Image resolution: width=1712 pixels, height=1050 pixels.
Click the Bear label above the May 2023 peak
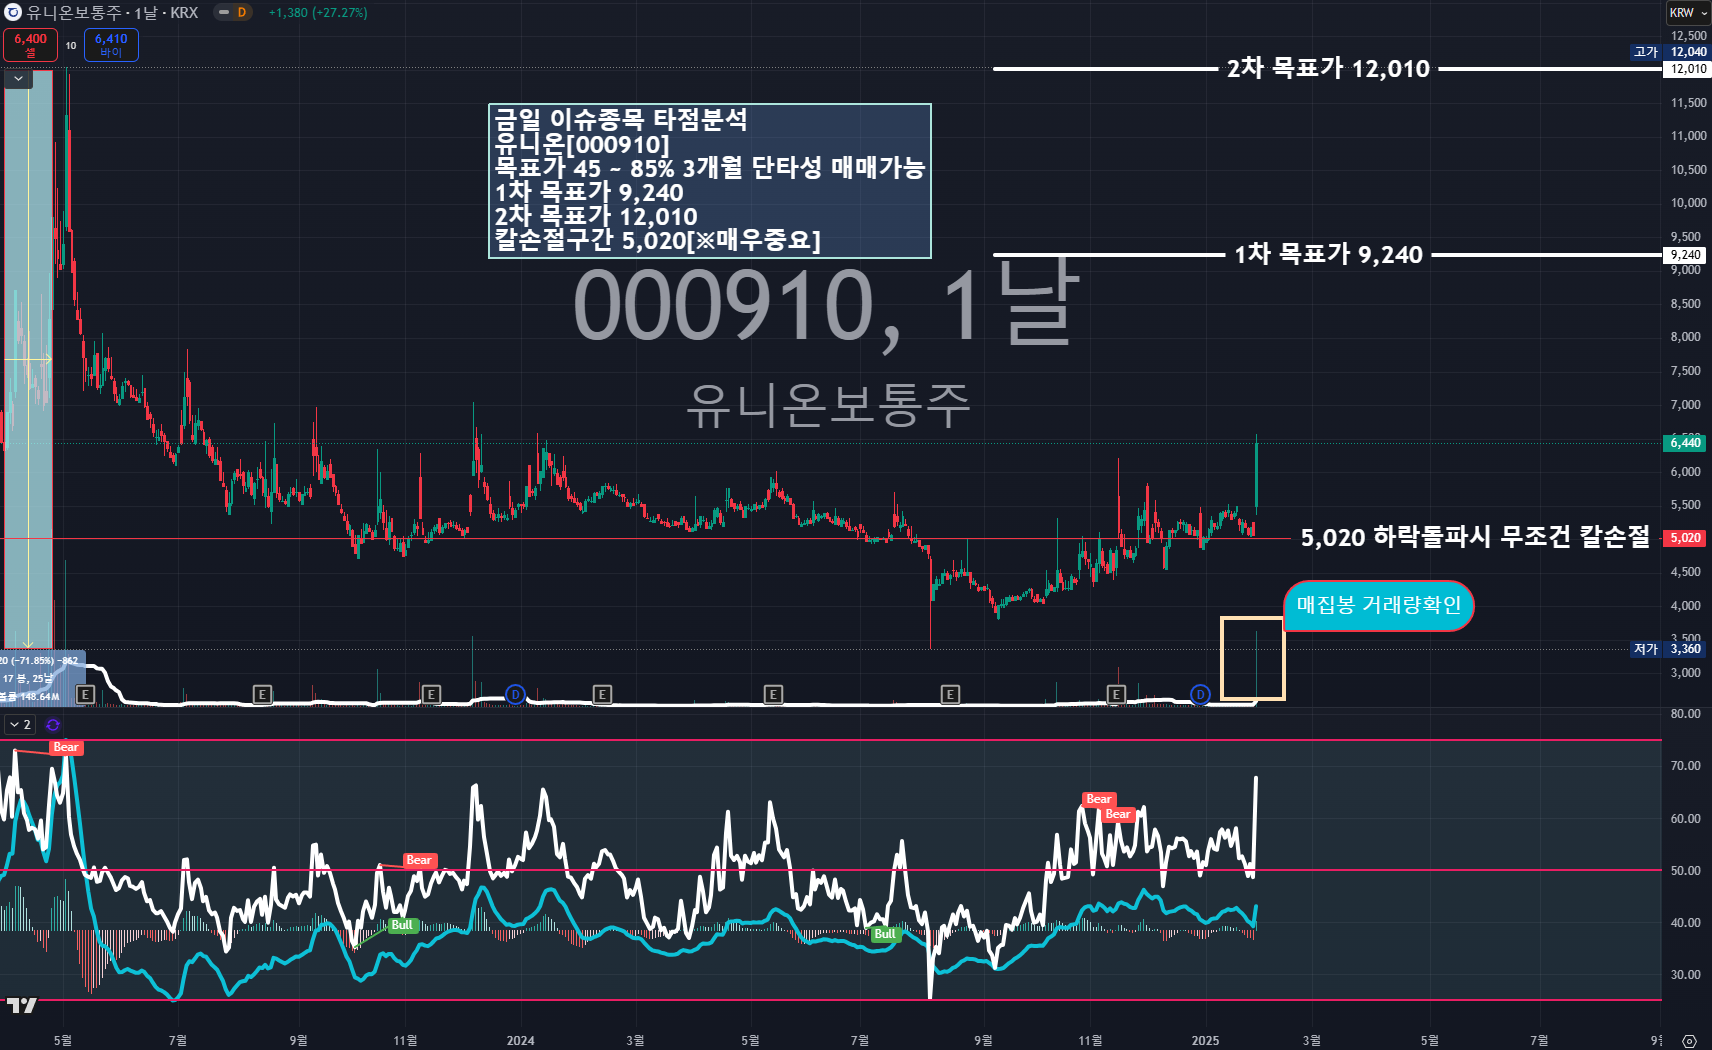(x=66, y=747)
